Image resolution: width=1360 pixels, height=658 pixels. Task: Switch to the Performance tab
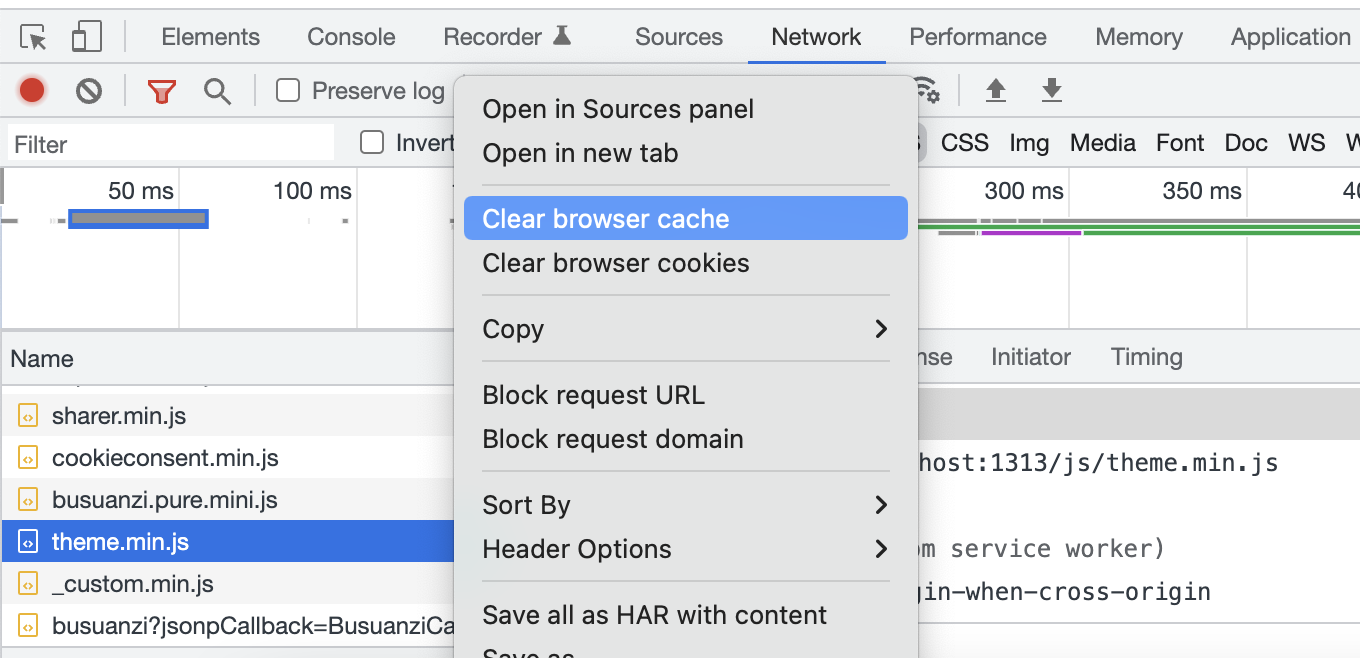tap(977, 36)
